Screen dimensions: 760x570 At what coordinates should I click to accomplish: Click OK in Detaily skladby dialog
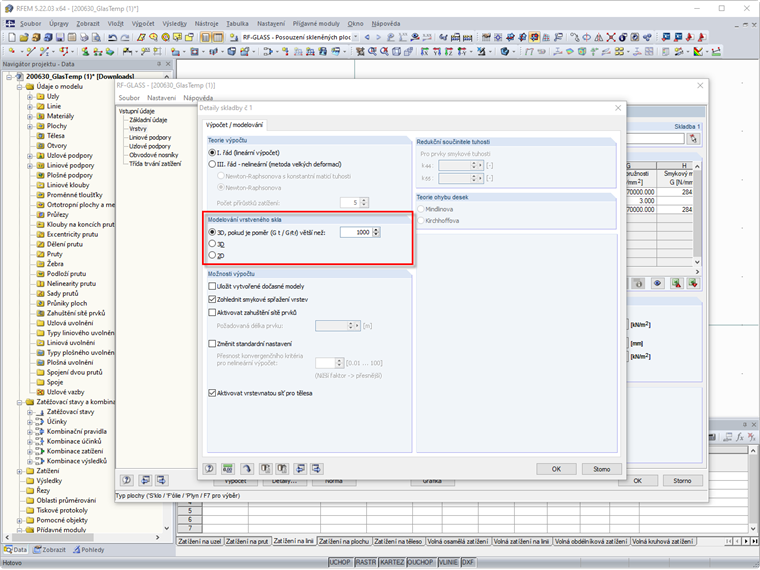pos(556,469)
